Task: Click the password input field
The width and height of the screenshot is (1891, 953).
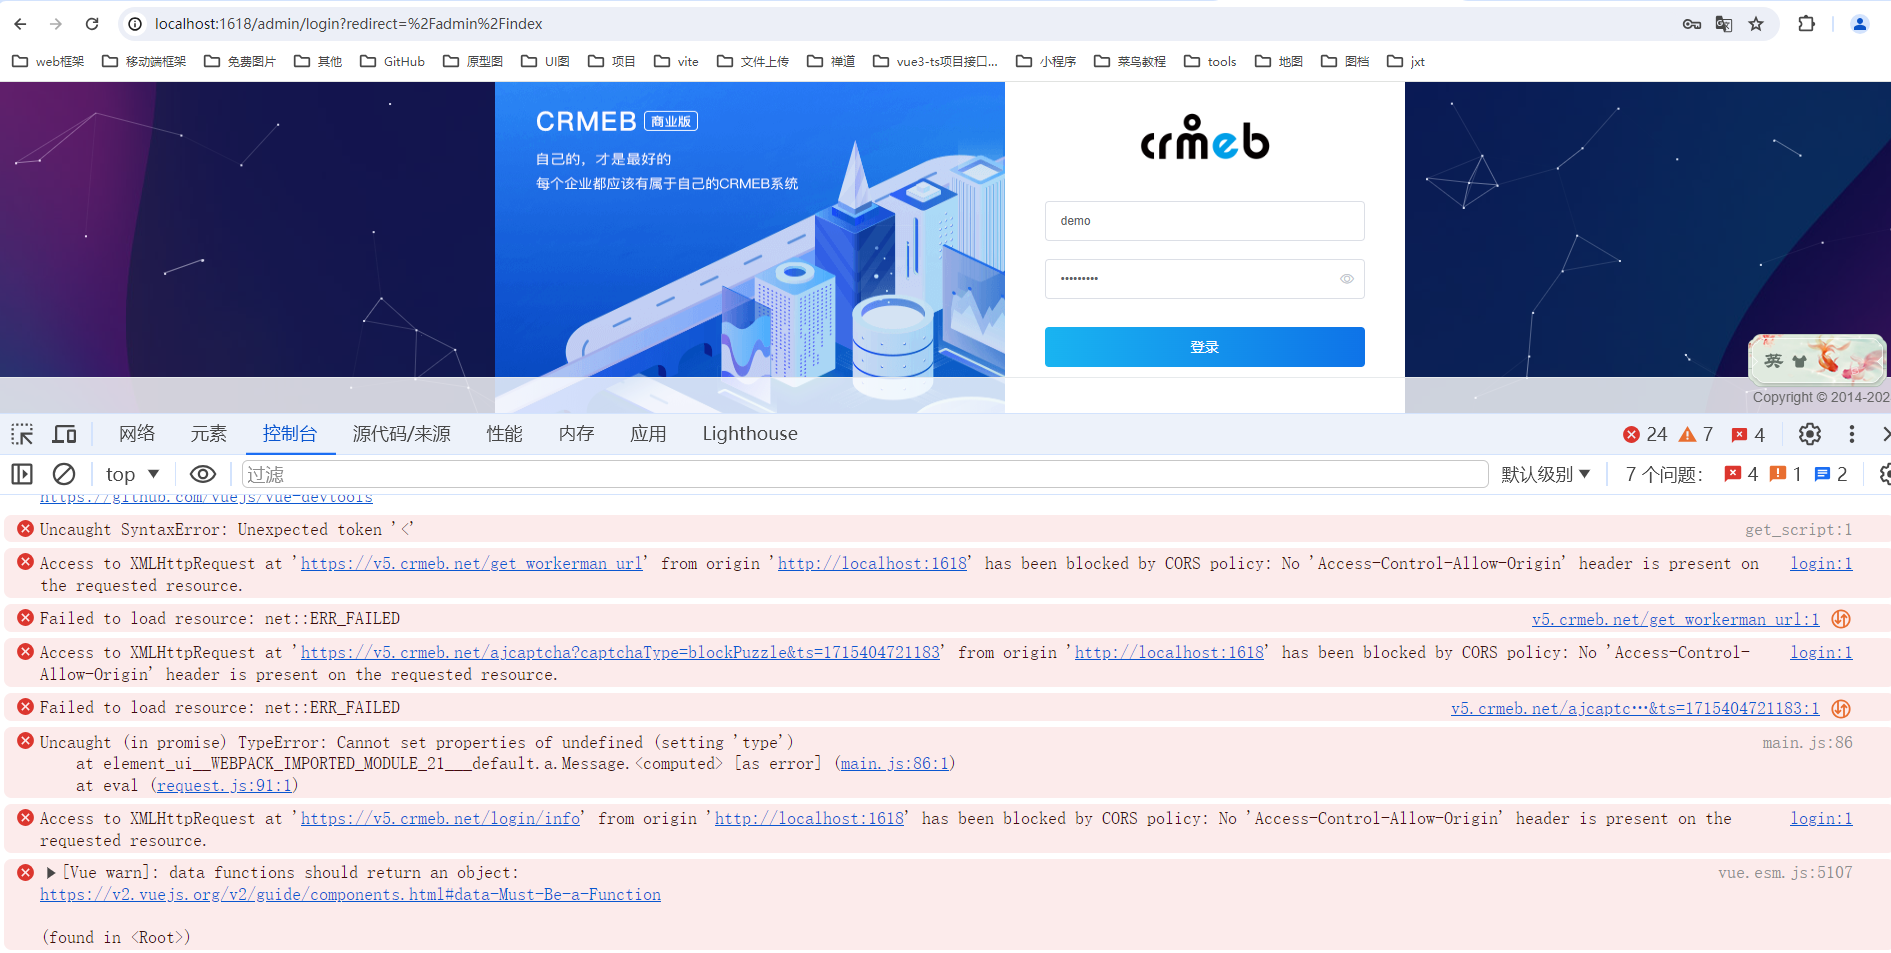Action: 1205,279
